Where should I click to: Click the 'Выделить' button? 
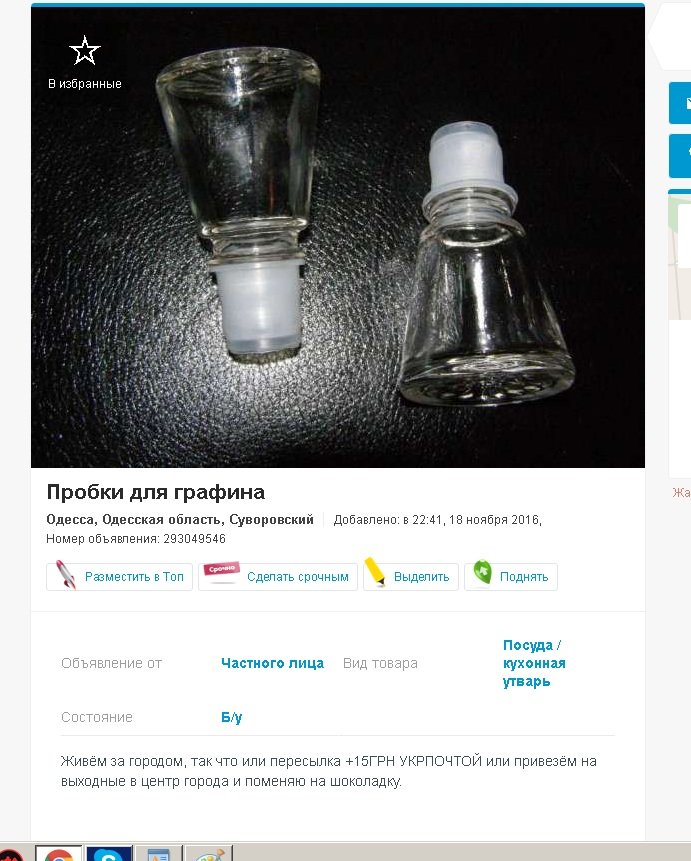[x=411, y=577]
